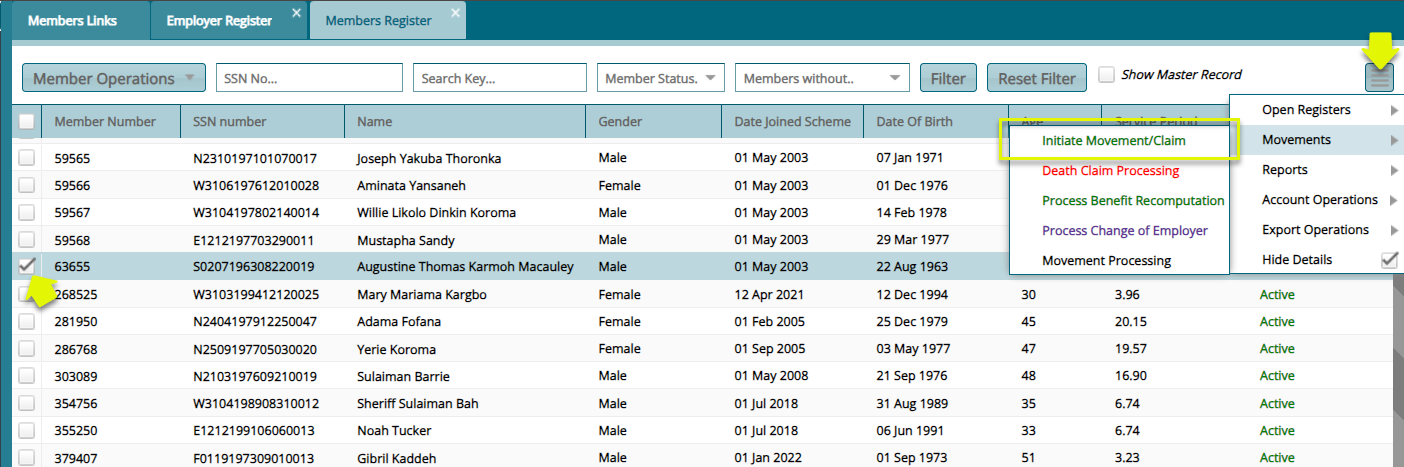
Task: Open the Member Operations dropdown
Action: (114, 78)
